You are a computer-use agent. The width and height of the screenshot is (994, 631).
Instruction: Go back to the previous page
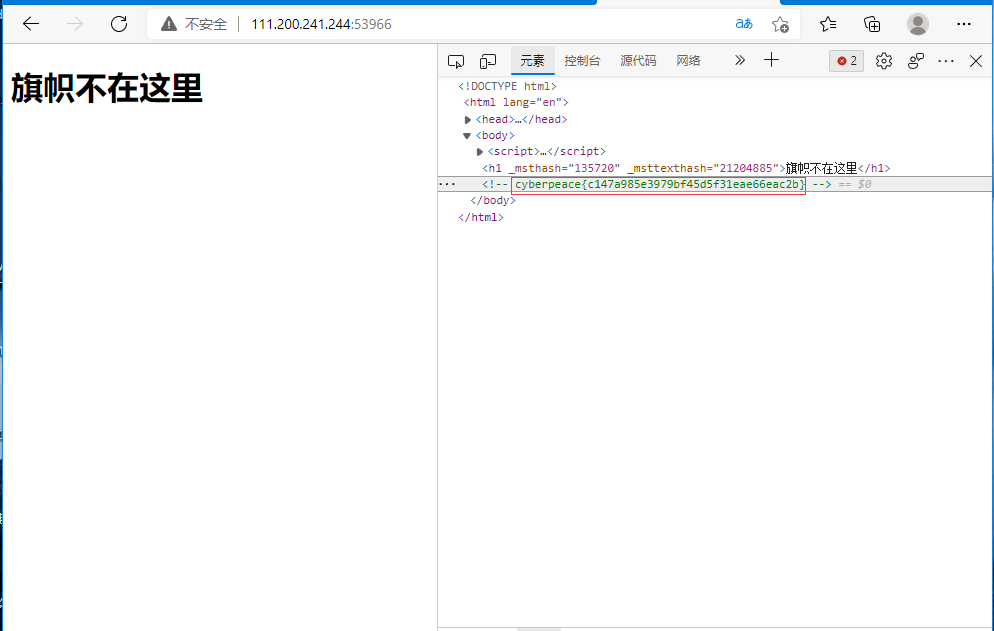pos(30,24)
